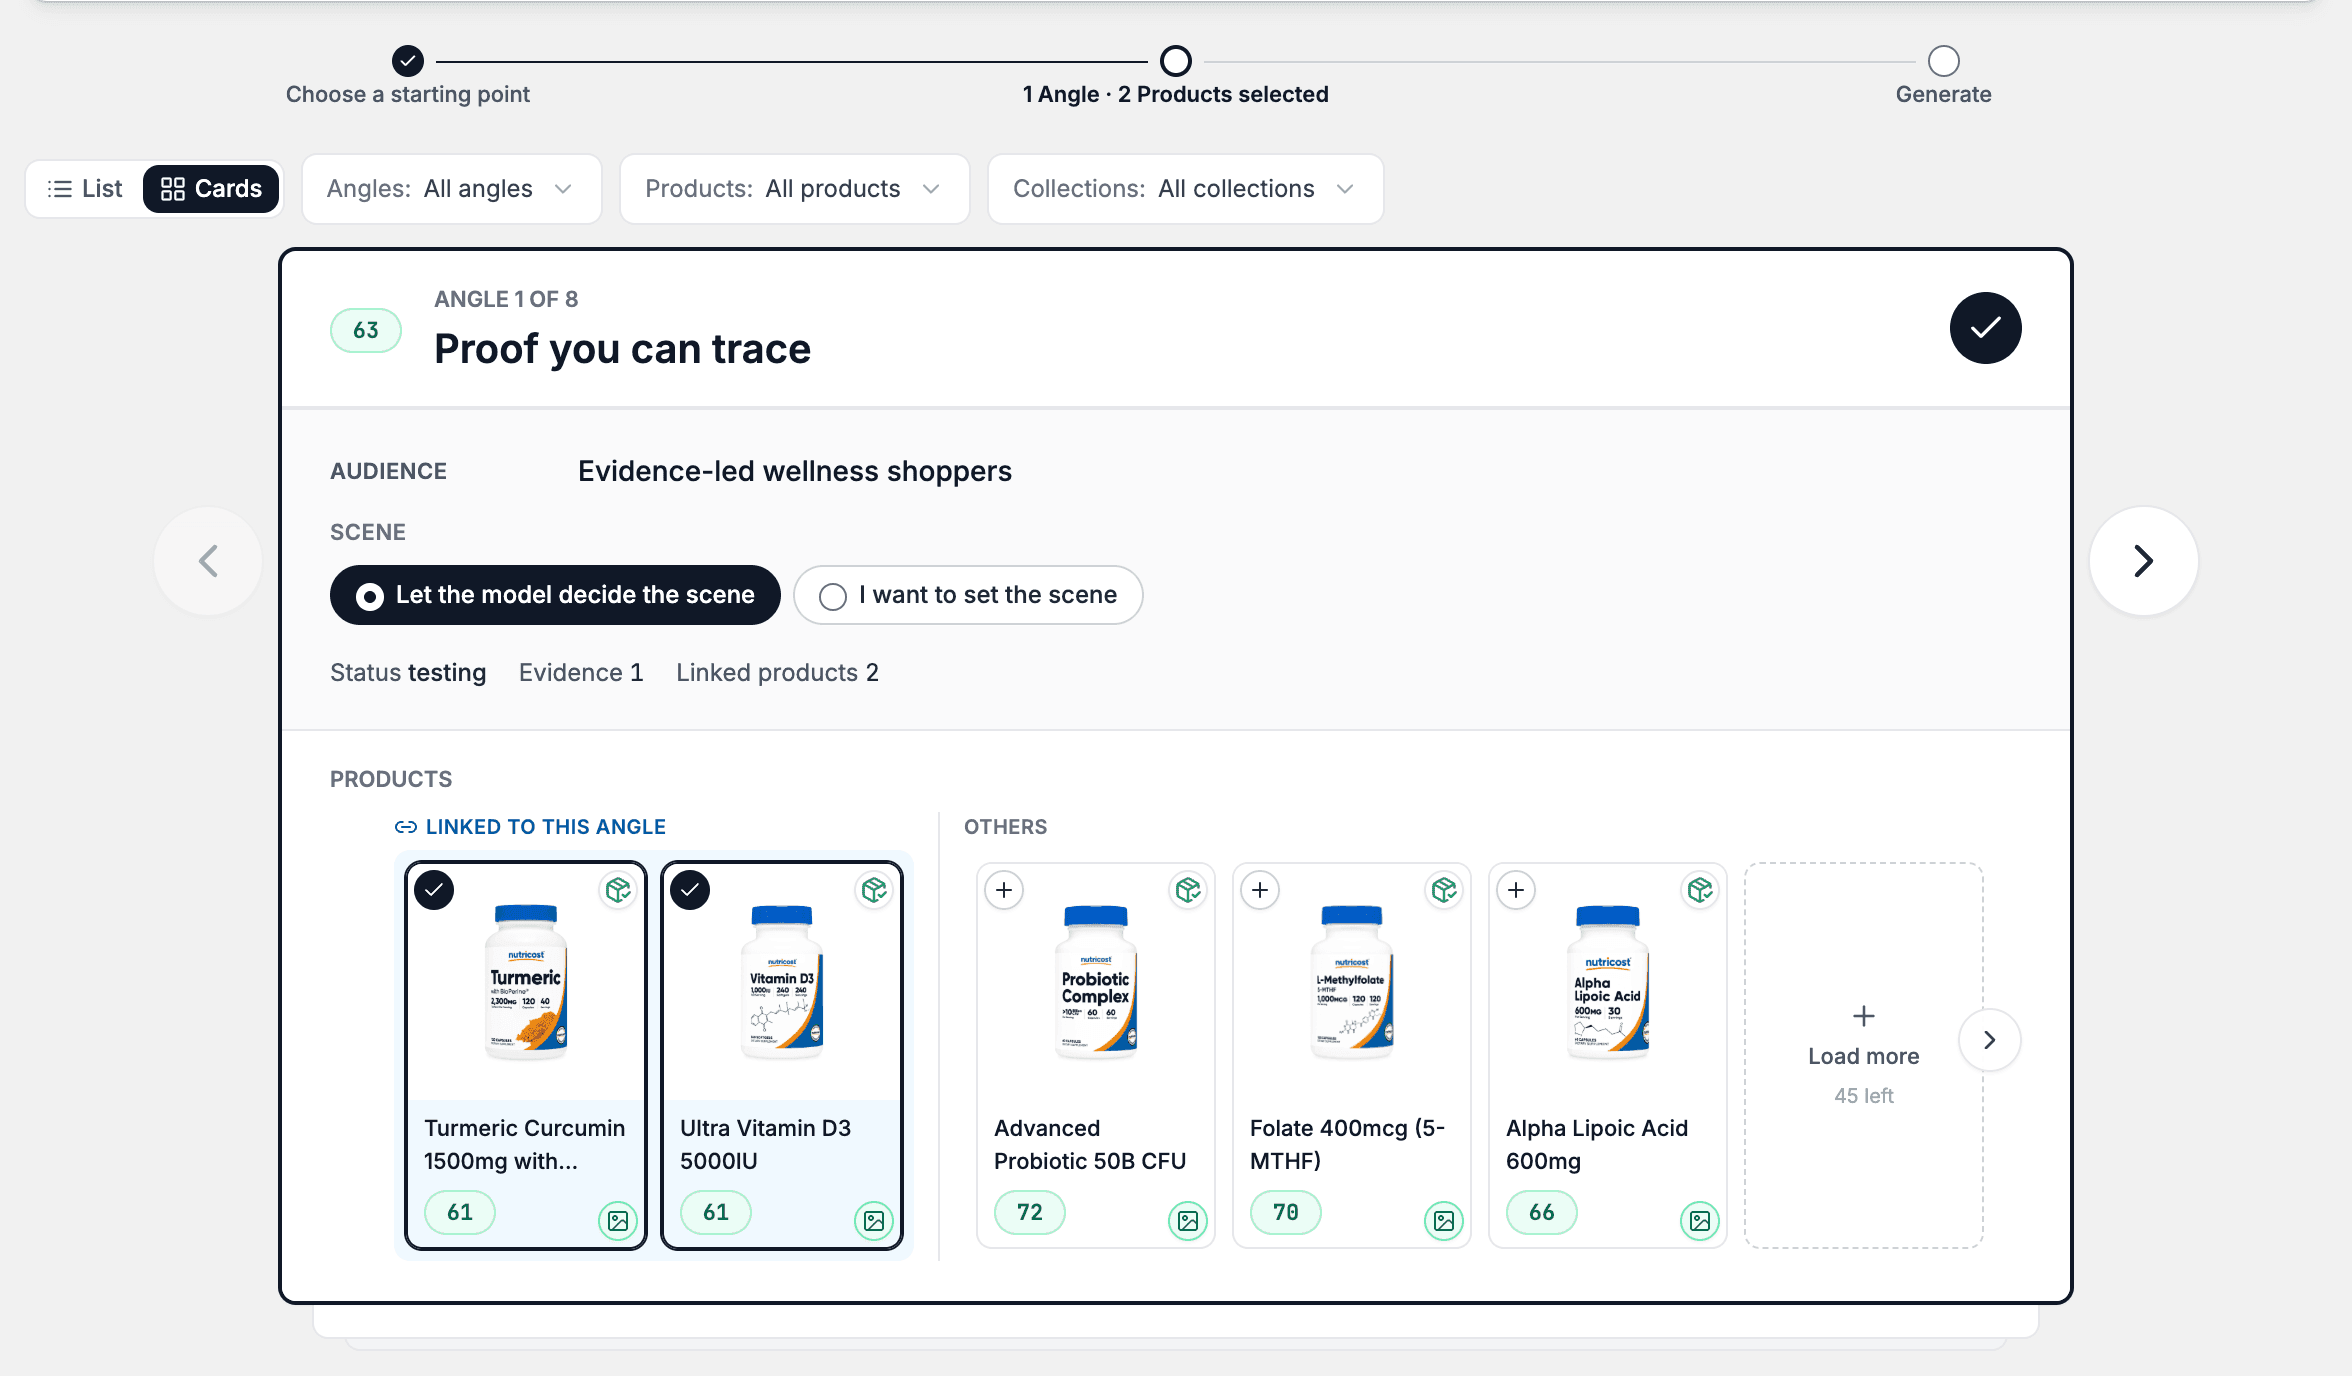Click the Linked to this angle label
Image resolution: width=2352 pixels, height=1376 pixels.
tap(531, 827)
